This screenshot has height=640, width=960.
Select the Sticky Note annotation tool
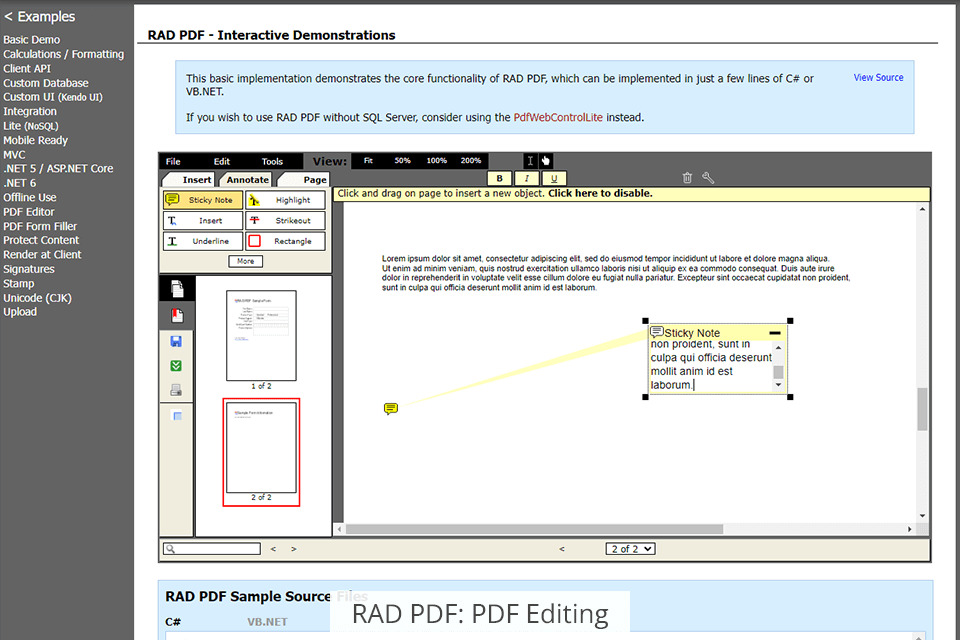[203, 200]
